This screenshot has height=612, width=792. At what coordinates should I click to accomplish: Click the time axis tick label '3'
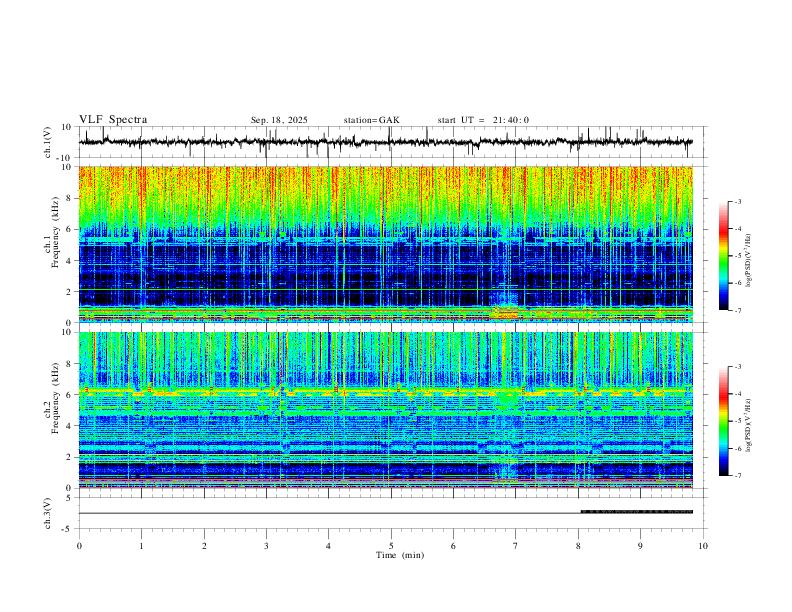click(266, 546)
